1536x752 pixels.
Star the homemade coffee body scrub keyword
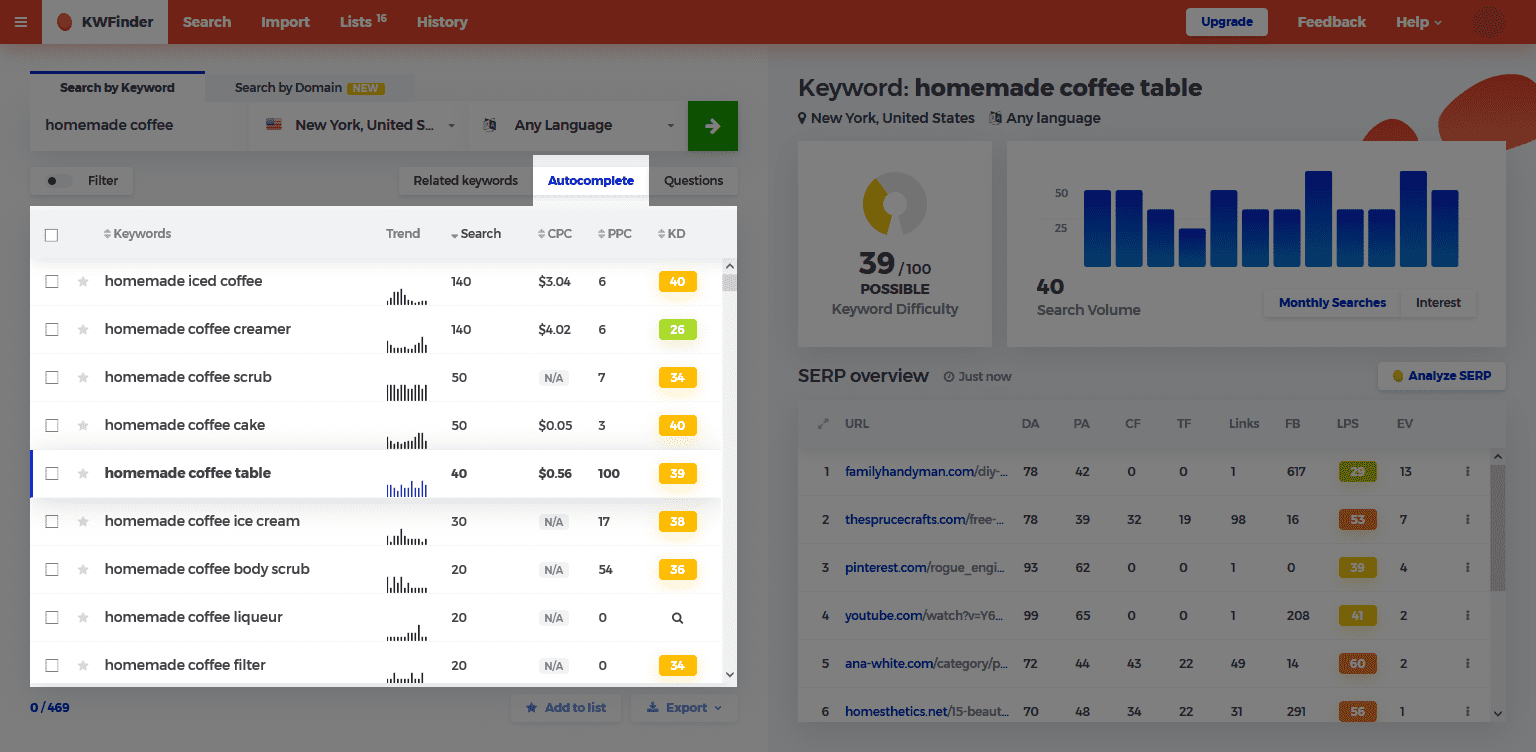point(83,570)
